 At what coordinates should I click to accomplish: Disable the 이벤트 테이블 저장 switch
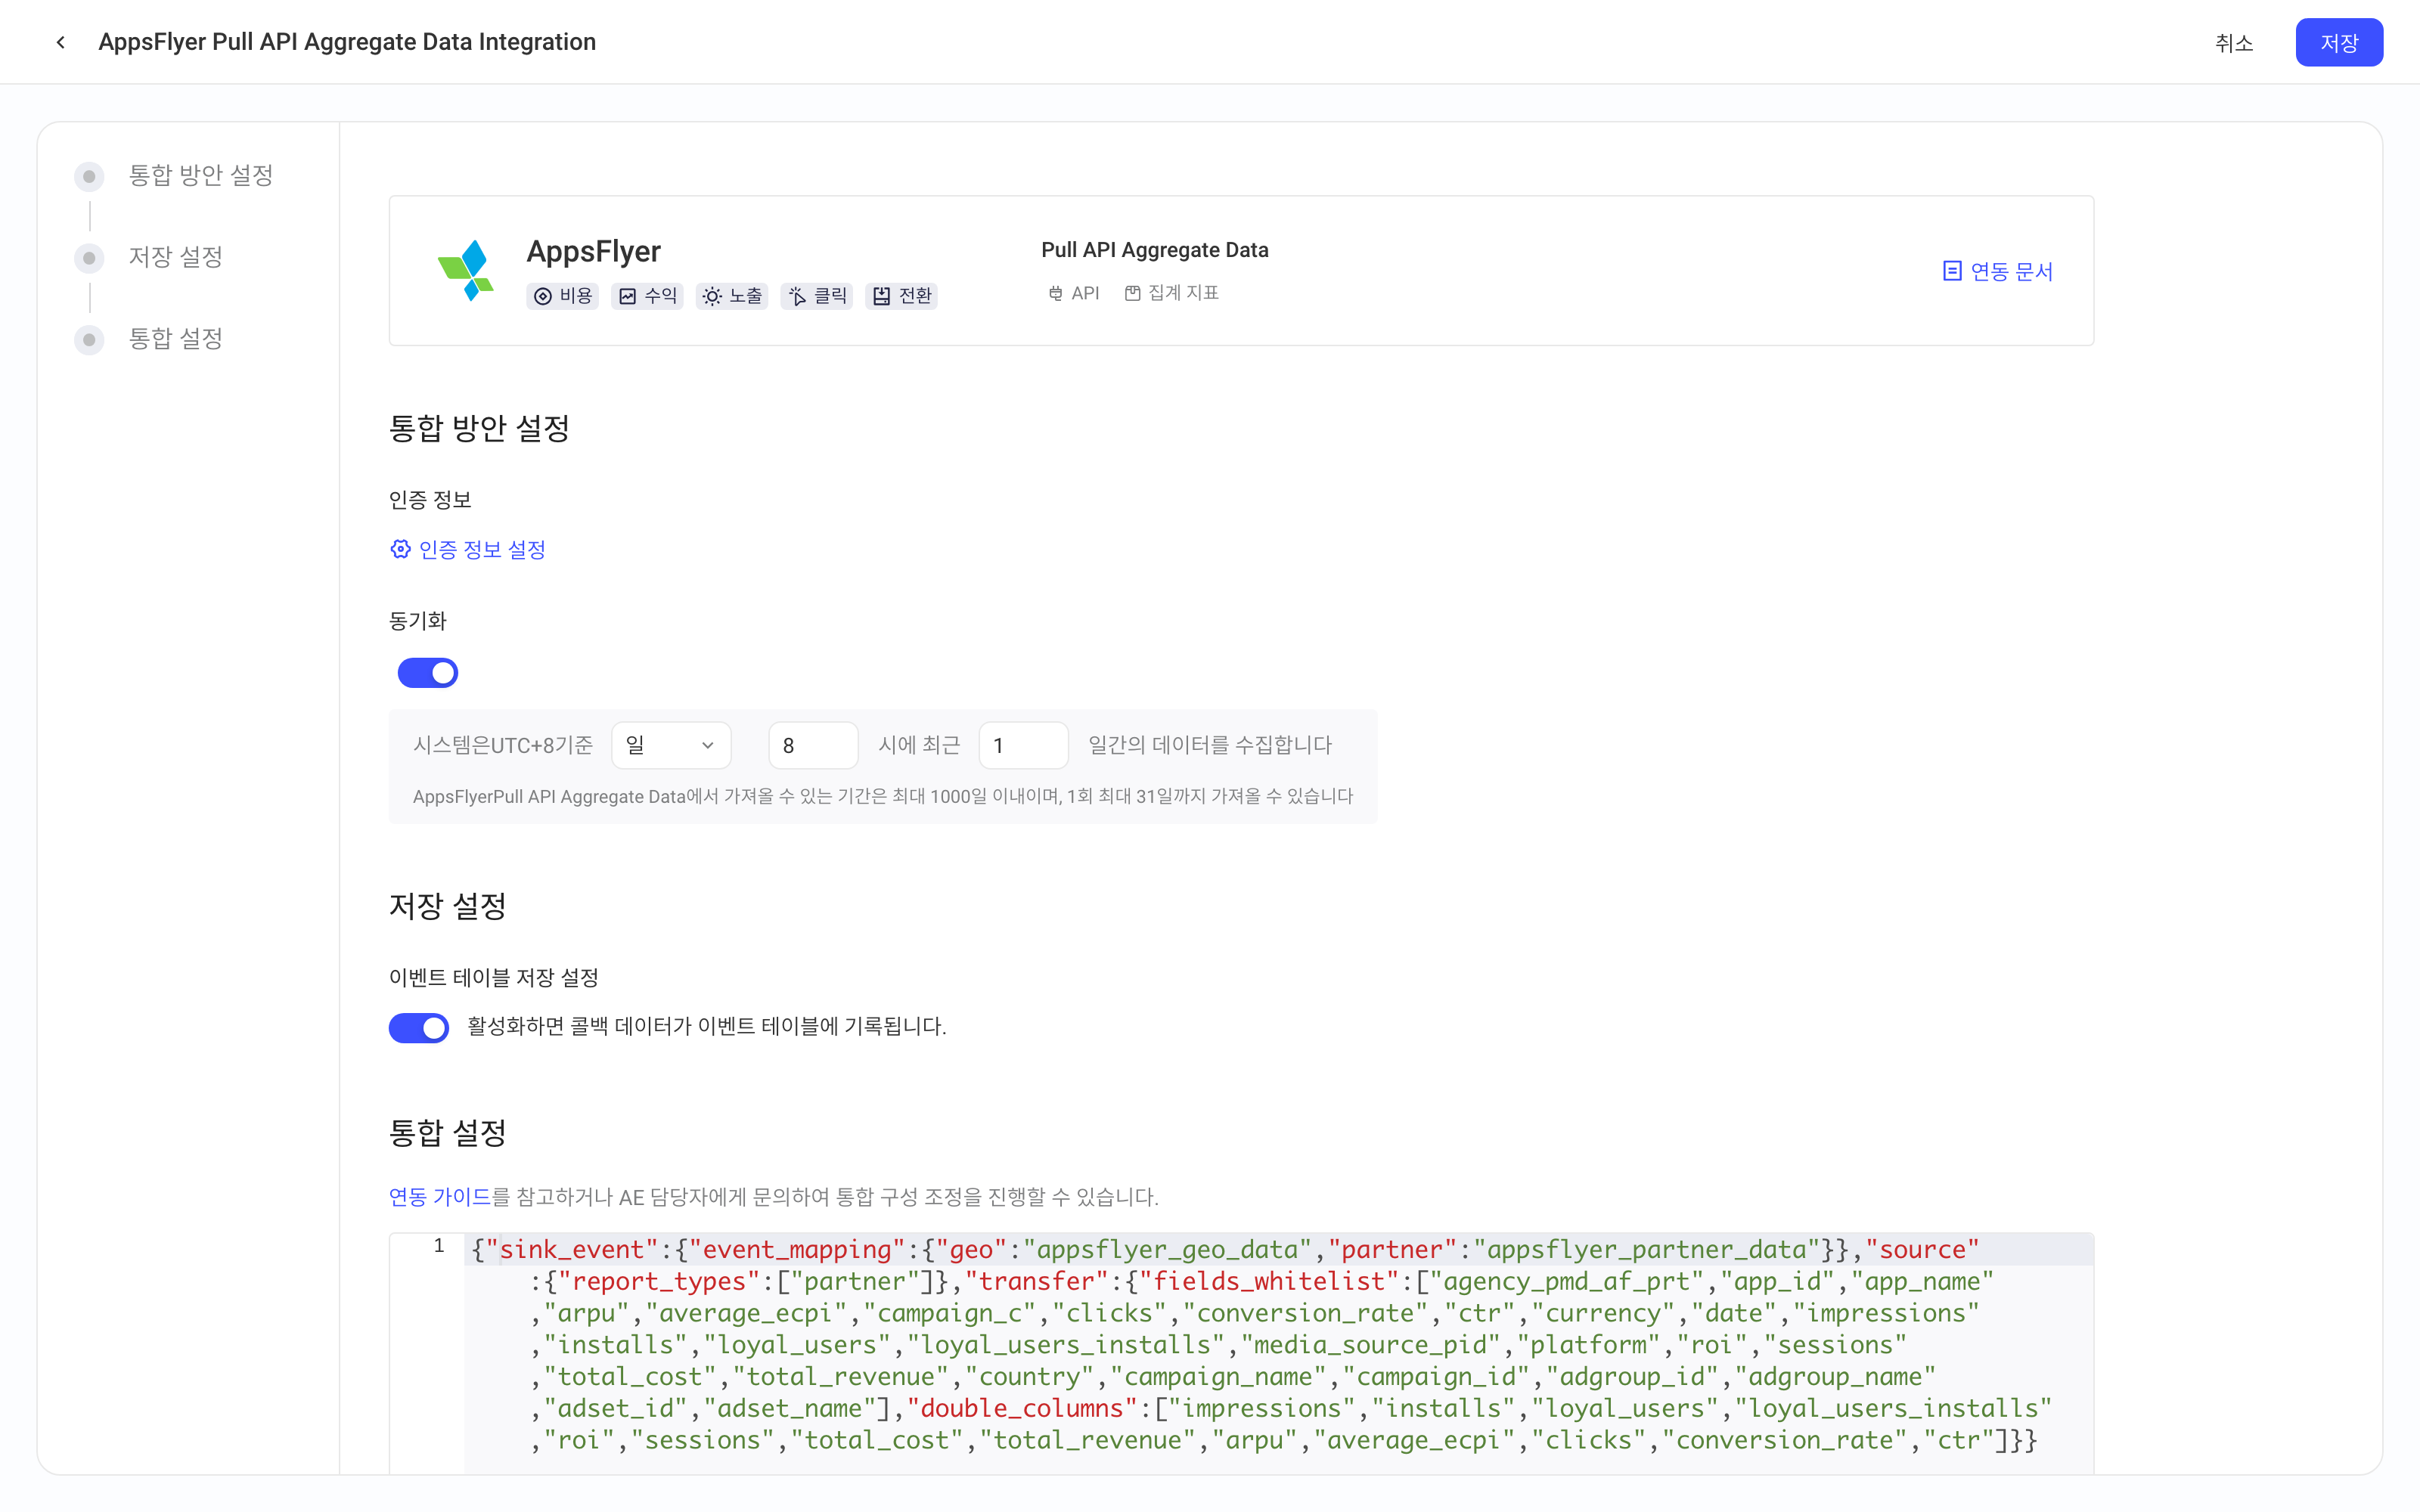tap(419, 1027)
